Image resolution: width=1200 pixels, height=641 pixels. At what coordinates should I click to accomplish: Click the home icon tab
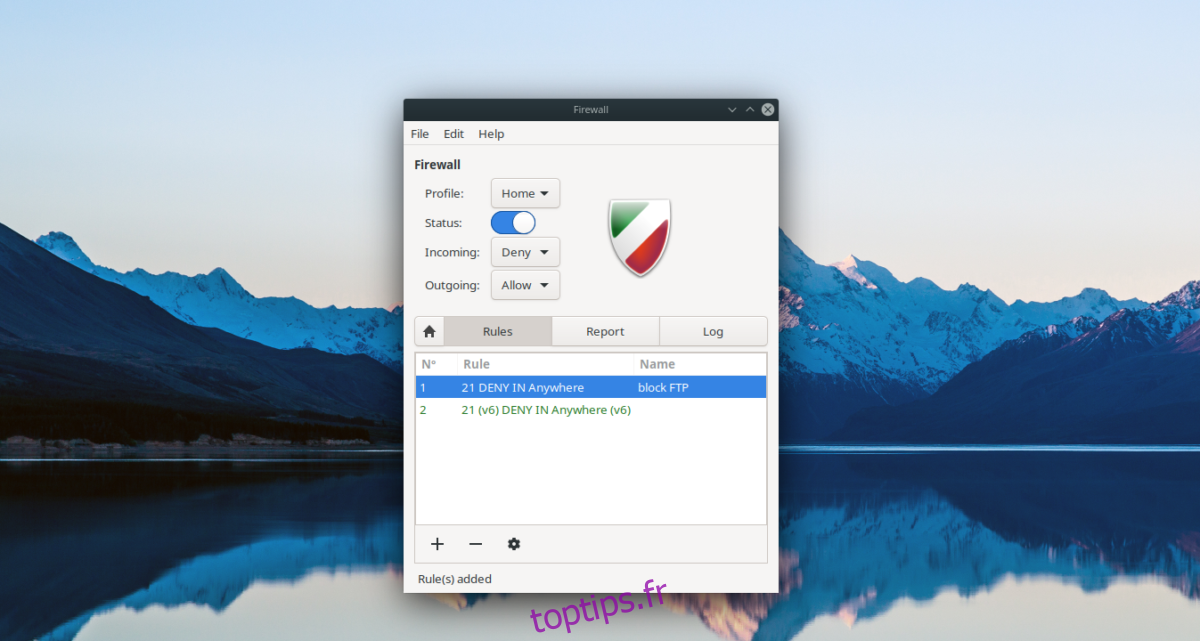(429, 331)
